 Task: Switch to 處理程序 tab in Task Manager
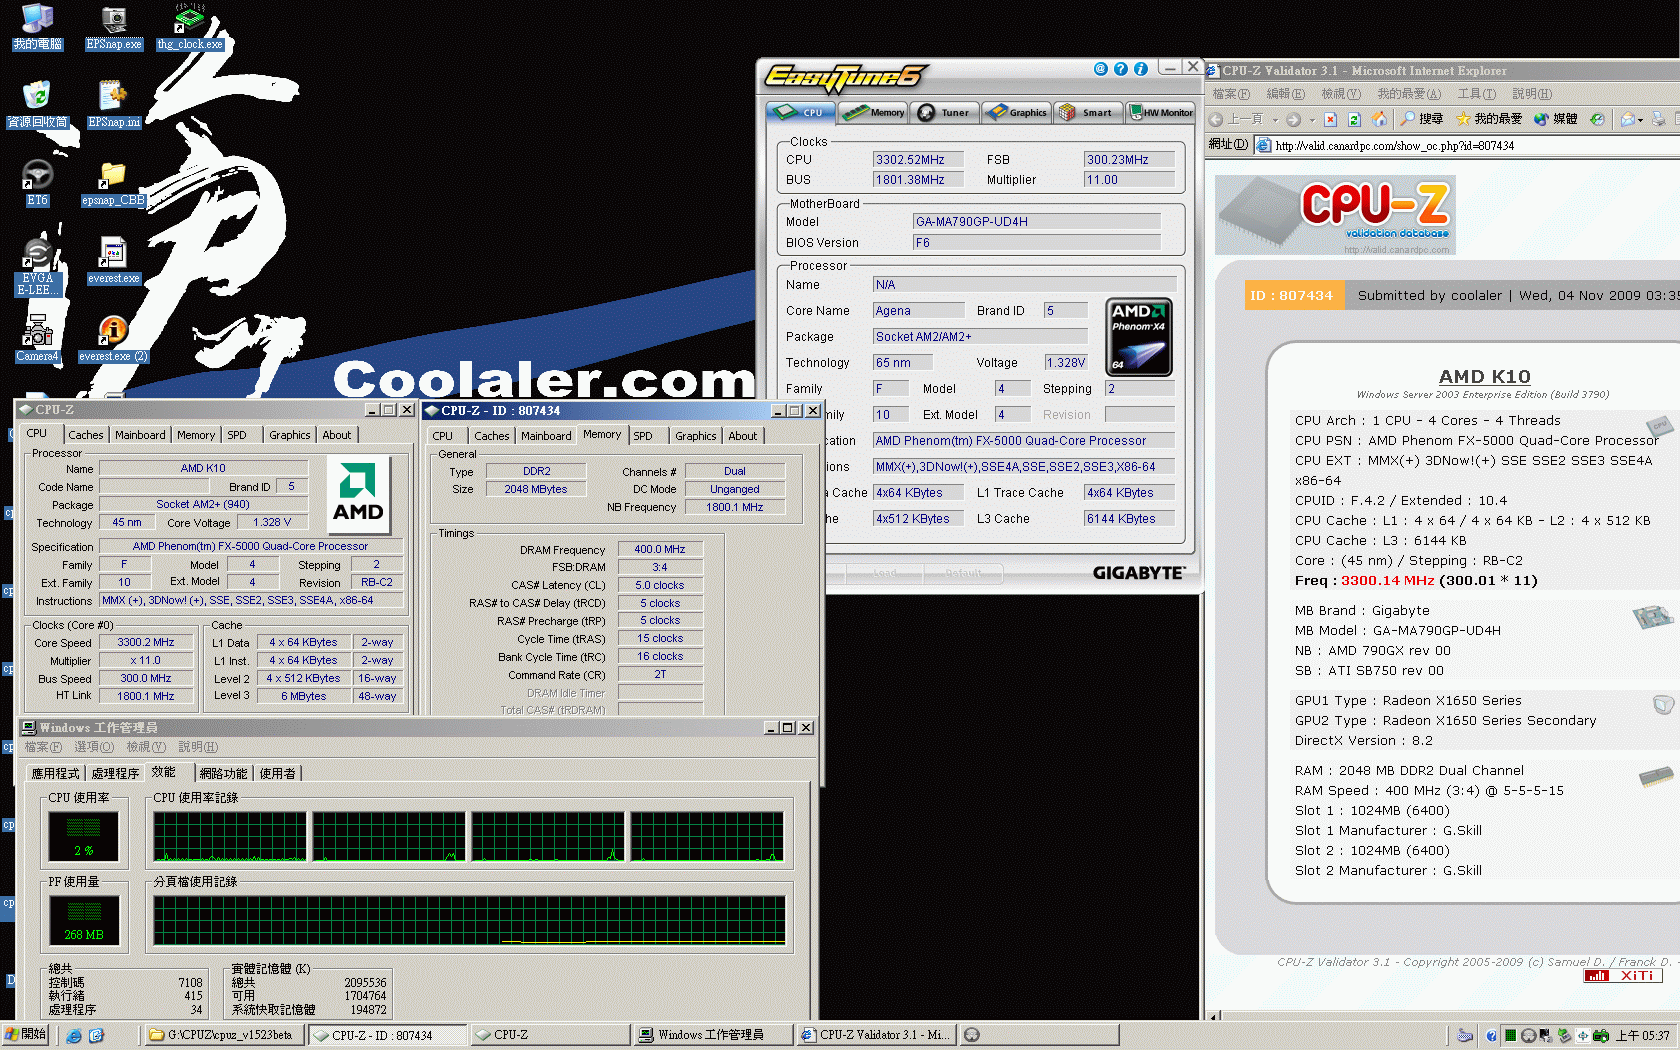point(115,773)
